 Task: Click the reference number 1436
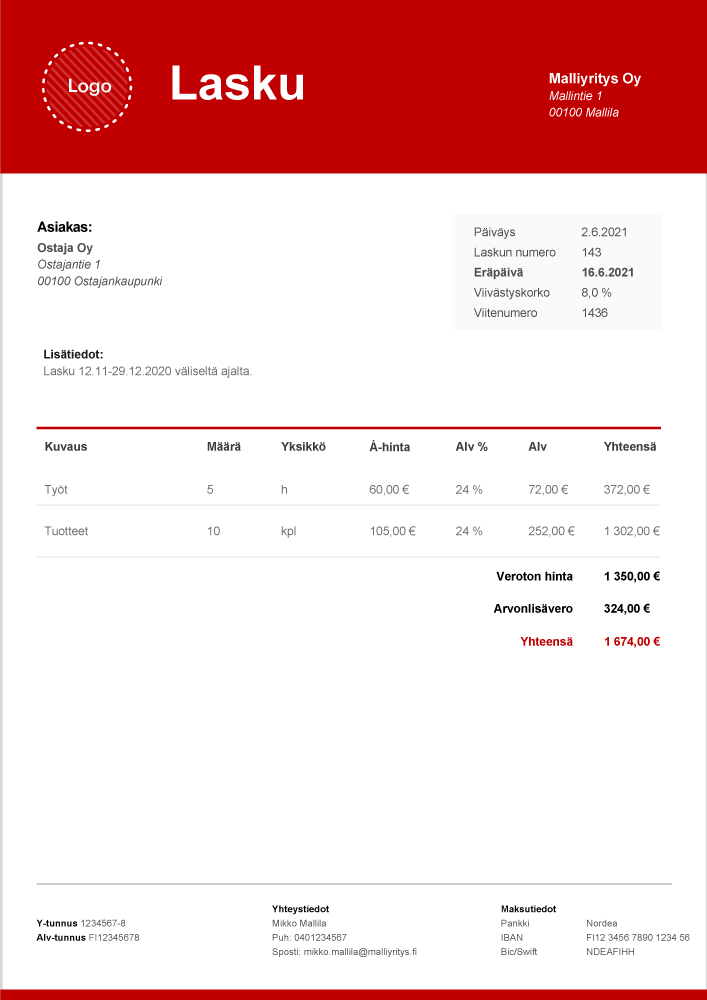[x=594, y=313]
